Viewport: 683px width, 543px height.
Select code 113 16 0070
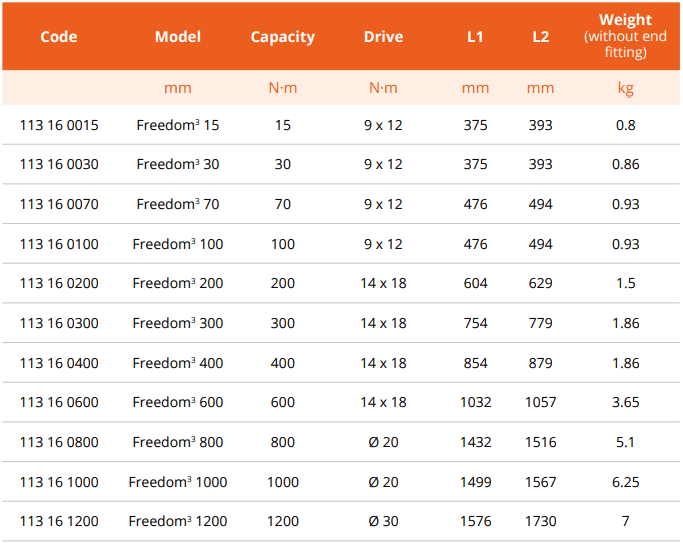(x=59, y=204)
